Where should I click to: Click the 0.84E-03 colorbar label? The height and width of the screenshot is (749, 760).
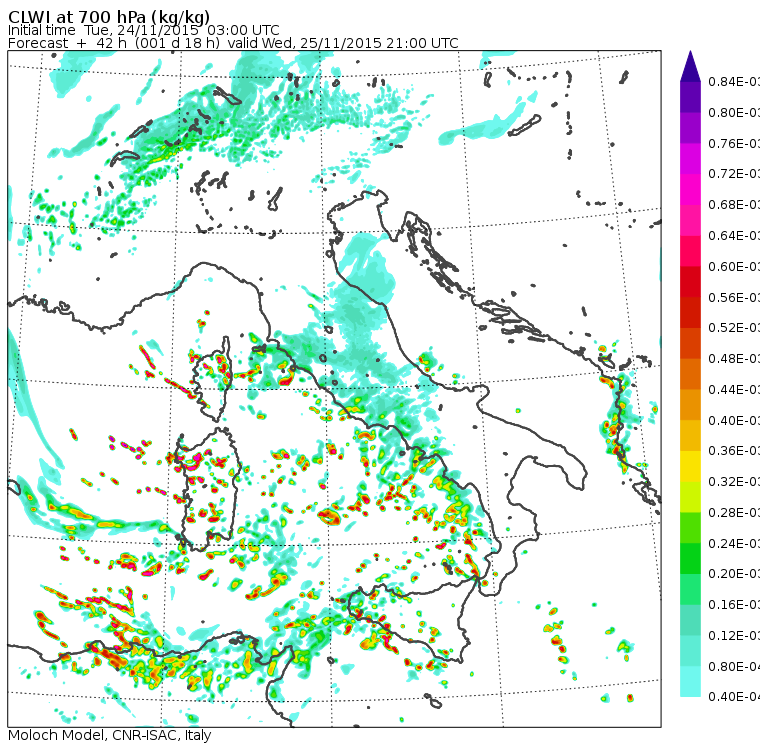tap(733, 81)
